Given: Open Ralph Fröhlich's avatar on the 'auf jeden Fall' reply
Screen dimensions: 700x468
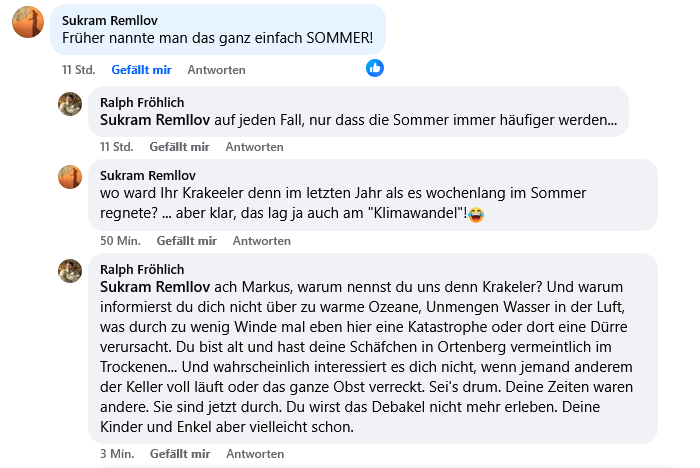Looking at the screenshot, I should click(x=70, y=104).
